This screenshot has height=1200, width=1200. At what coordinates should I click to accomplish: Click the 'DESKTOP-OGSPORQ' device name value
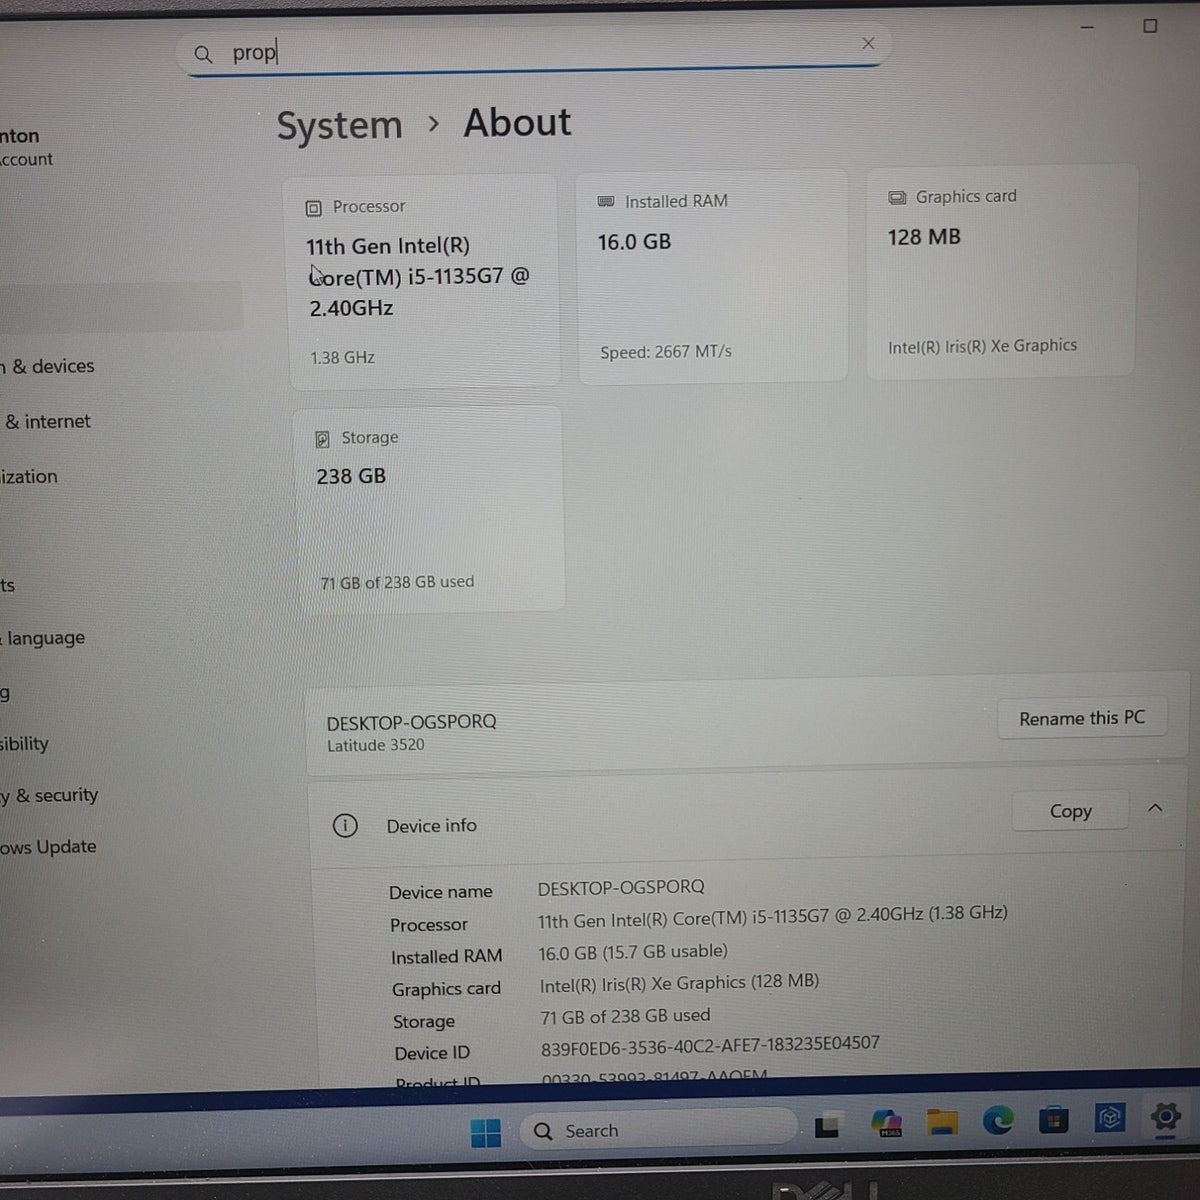(620, 887)
